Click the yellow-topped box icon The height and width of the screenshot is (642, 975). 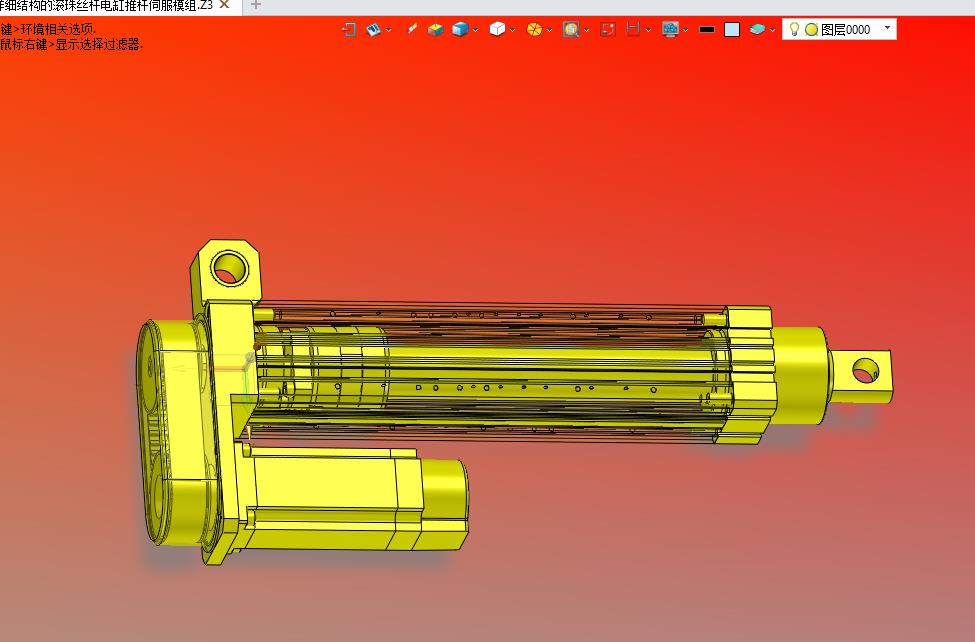pyautogui.click(x=435, y=29)
